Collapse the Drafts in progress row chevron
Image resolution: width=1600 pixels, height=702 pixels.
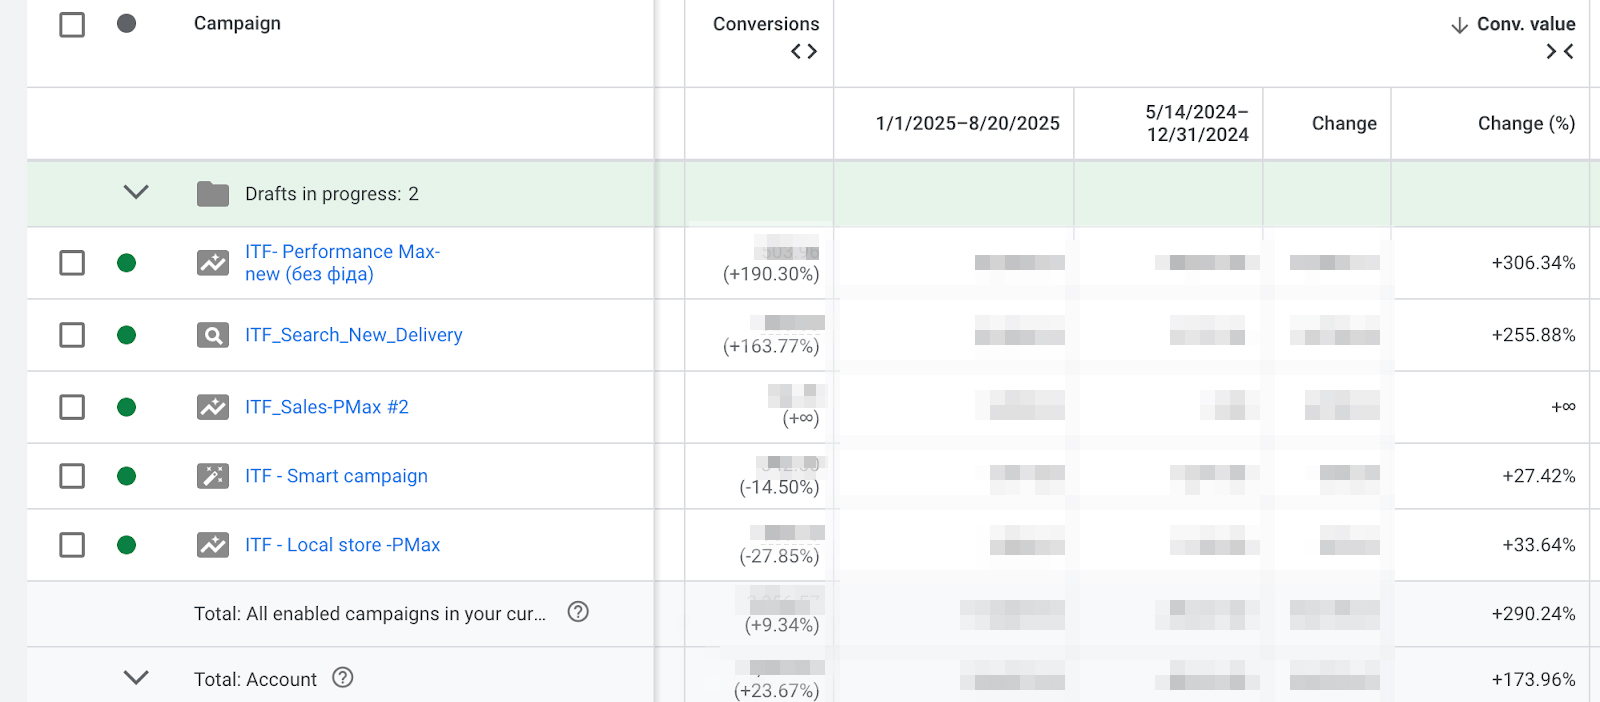136,192
